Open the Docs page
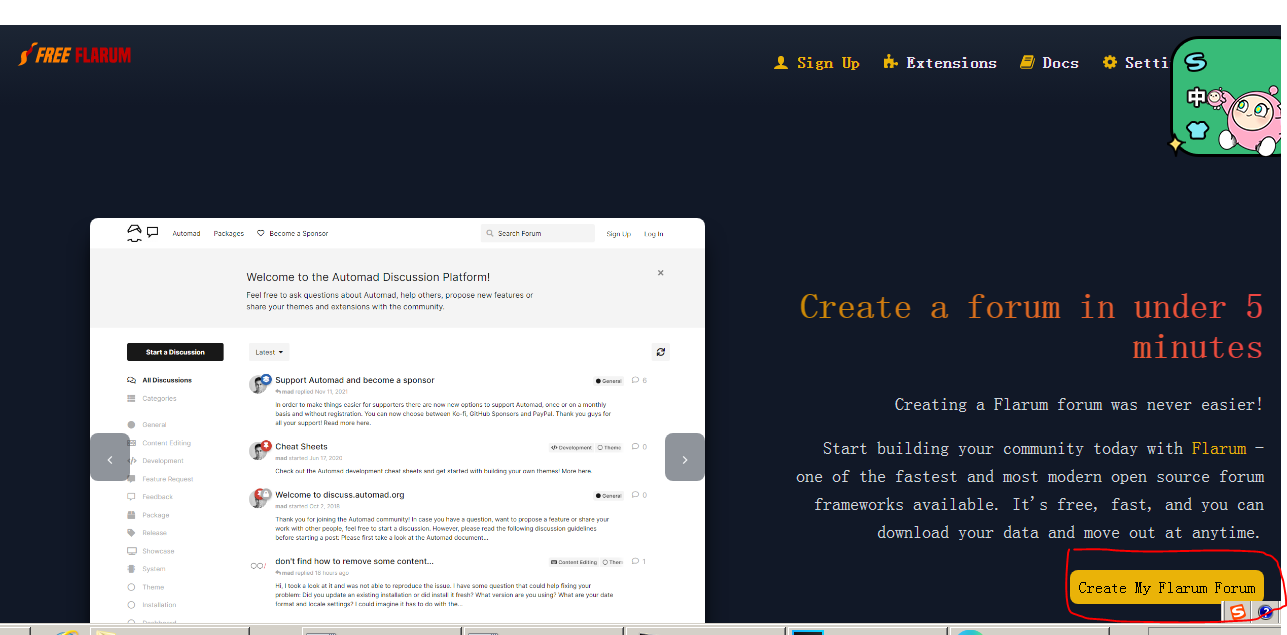 coord(1049,63)
